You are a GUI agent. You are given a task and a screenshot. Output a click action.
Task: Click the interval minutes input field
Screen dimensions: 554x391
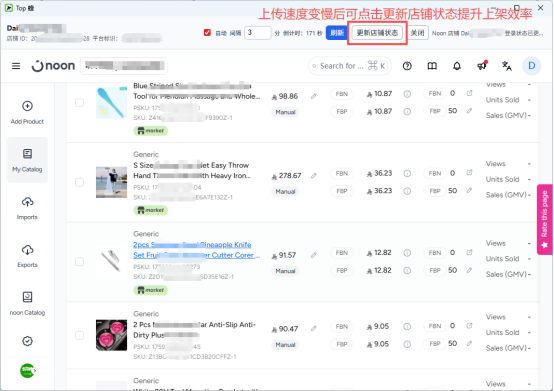point(258,33)
